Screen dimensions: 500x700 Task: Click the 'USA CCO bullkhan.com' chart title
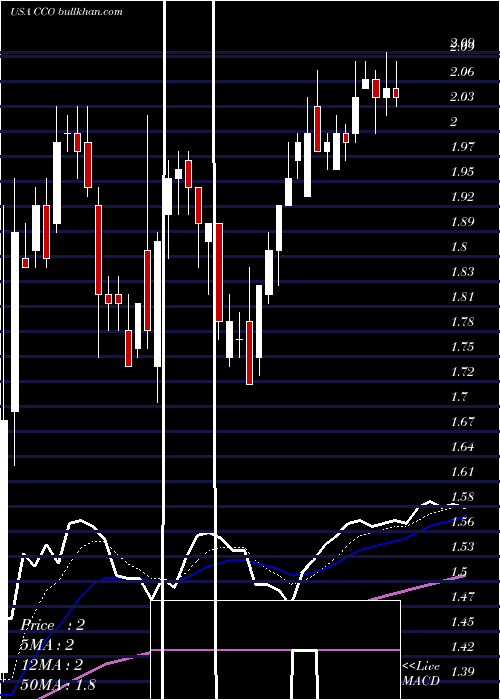pos(67,12)
